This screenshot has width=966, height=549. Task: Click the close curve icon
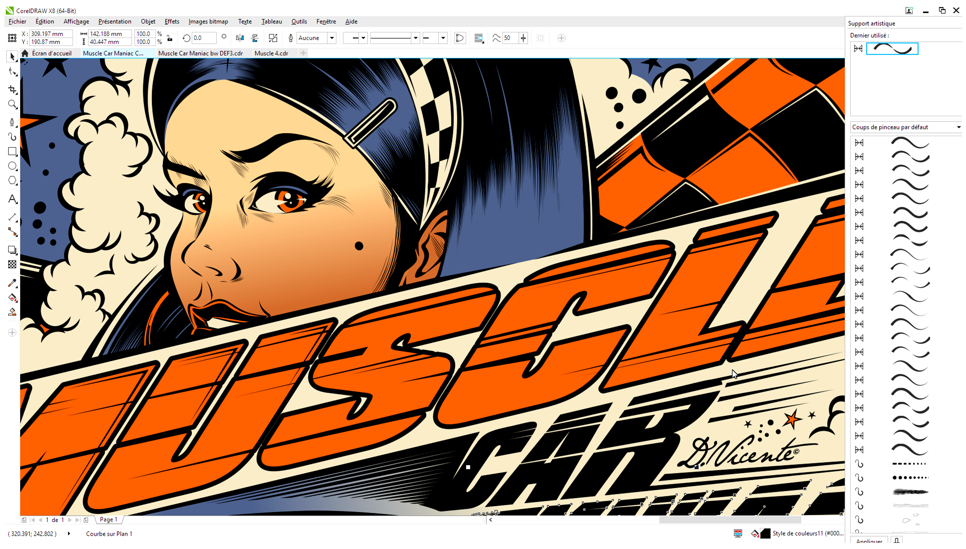tap(460, 38)
